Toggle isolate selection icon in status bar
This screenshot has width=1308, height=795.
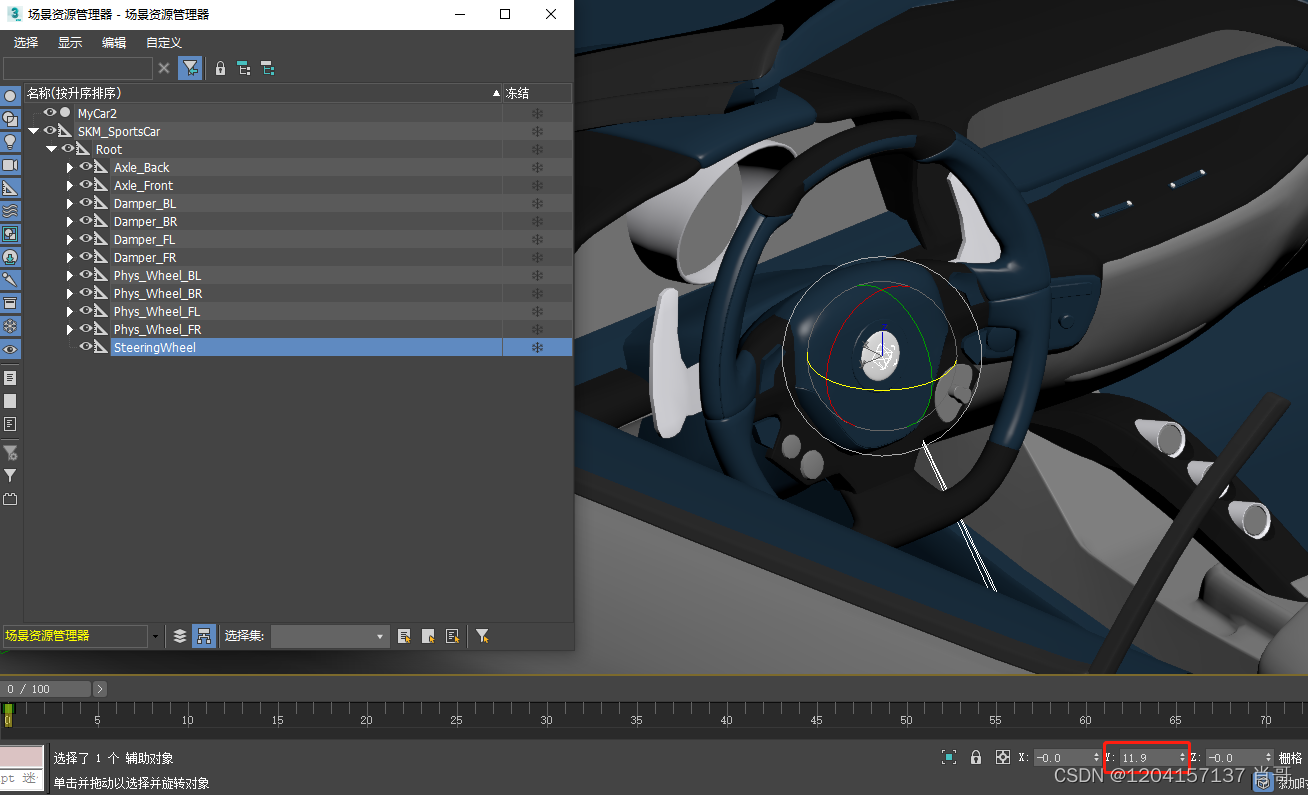point(949,758)
